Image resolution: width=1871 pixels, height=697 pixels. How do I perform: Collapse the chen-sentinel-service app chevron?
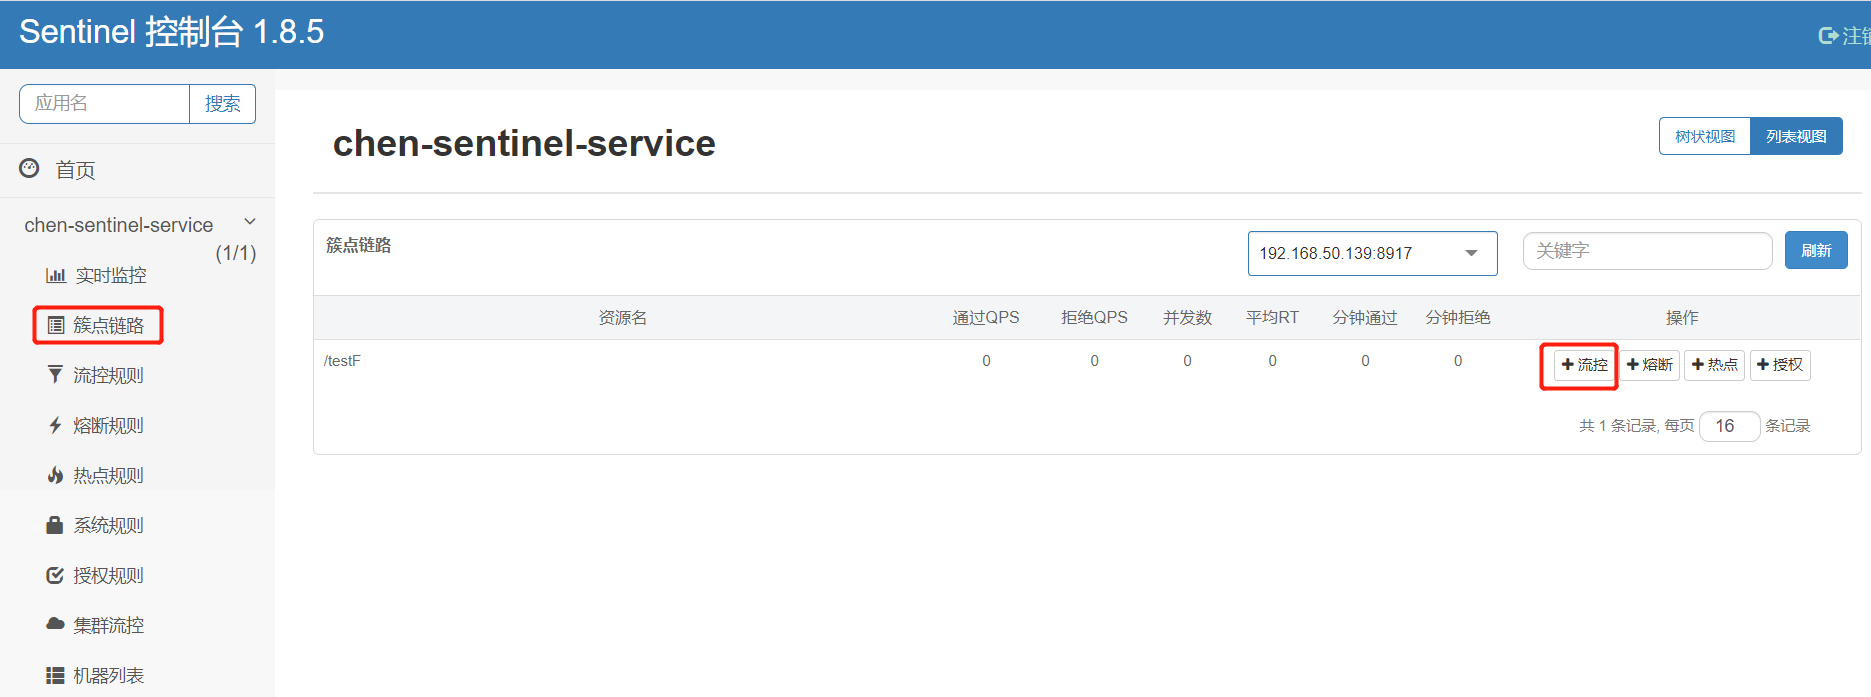click(250, 222)
